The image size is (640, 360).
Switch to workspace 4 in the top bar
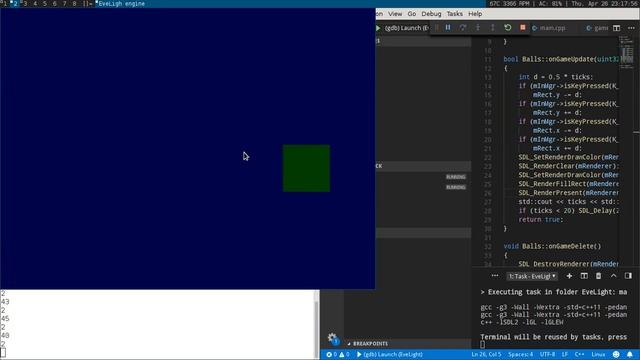(35, 3)
